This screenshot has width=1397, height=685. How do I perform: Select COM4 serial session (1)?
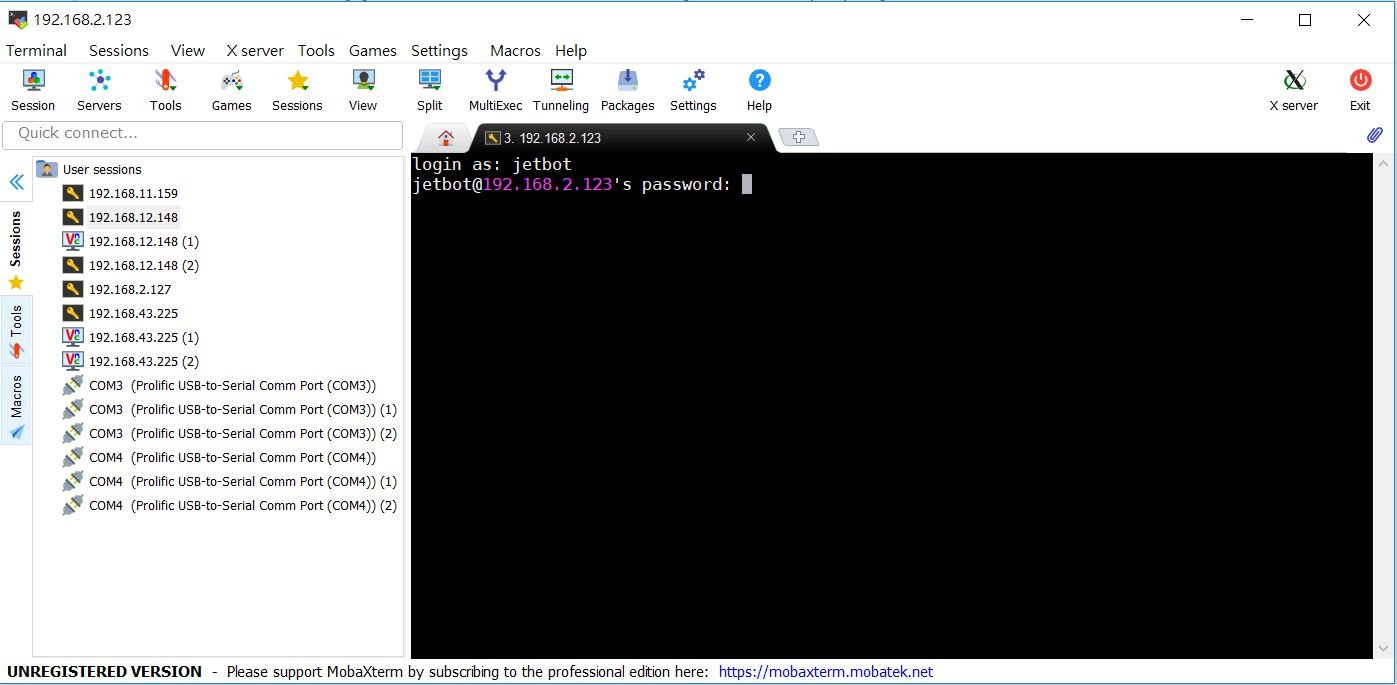230,481
